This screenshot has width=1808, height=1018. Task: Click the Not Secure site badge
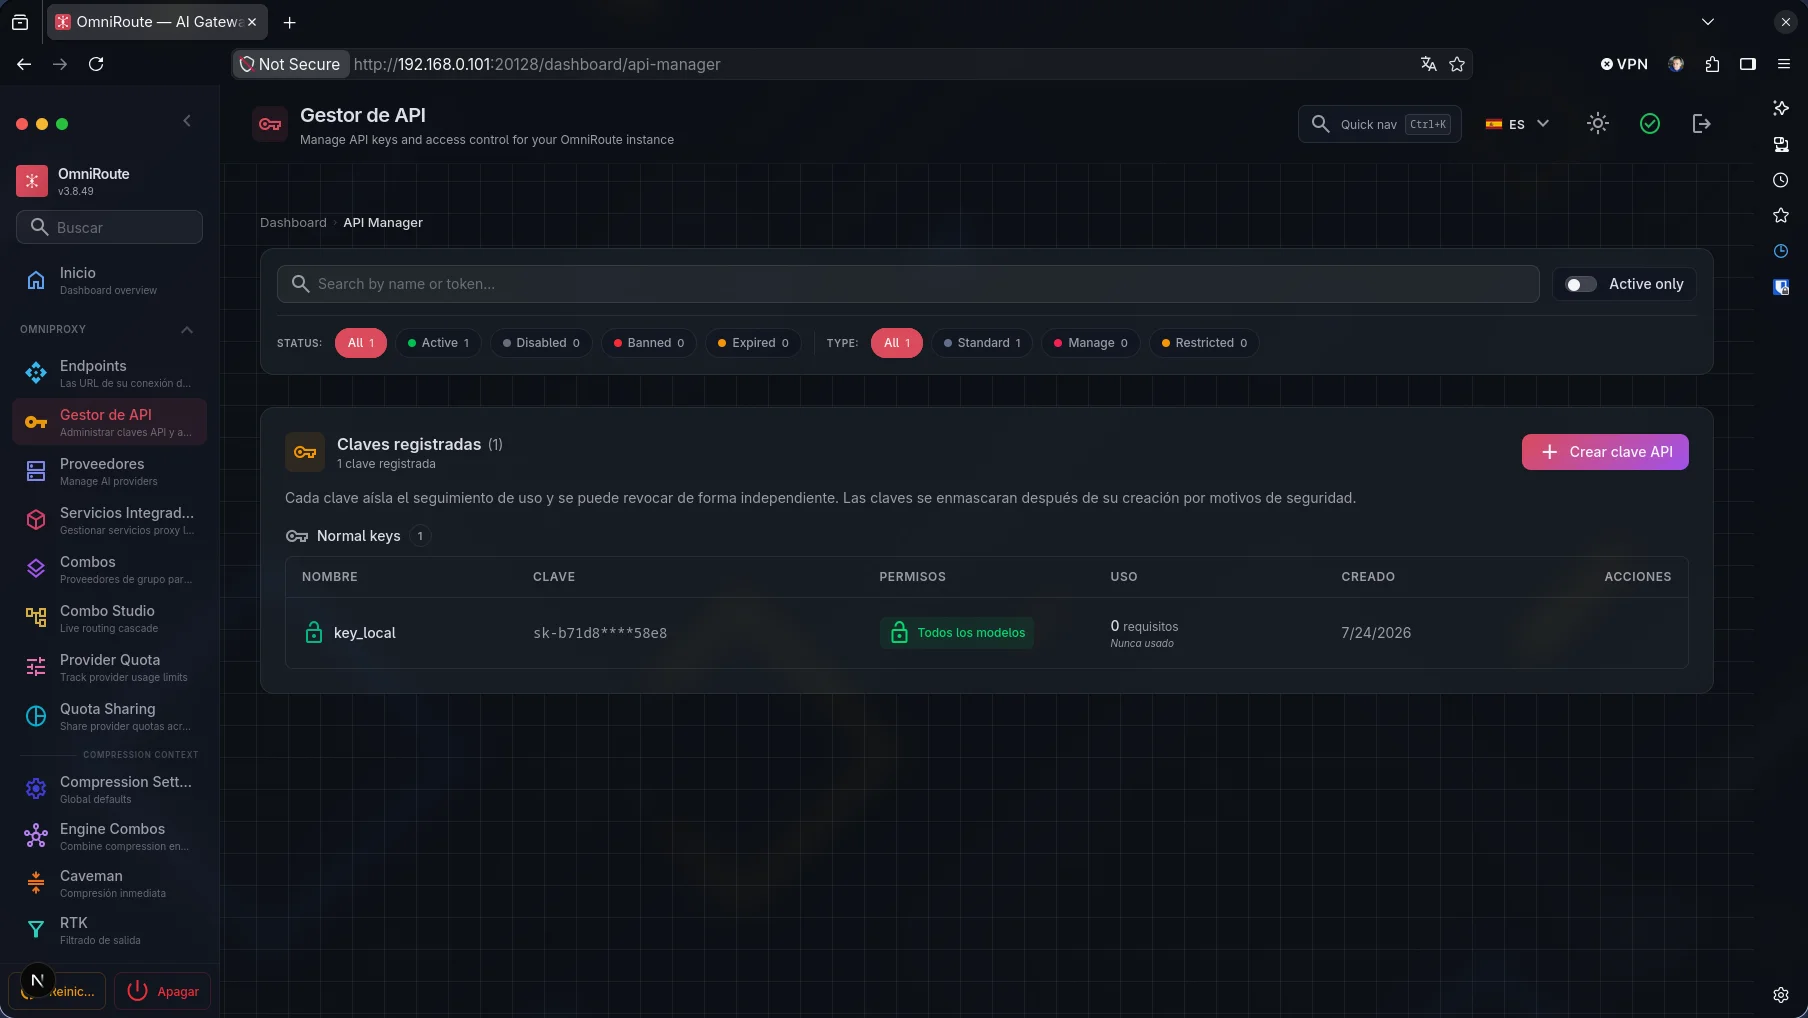tap(291, 64)
